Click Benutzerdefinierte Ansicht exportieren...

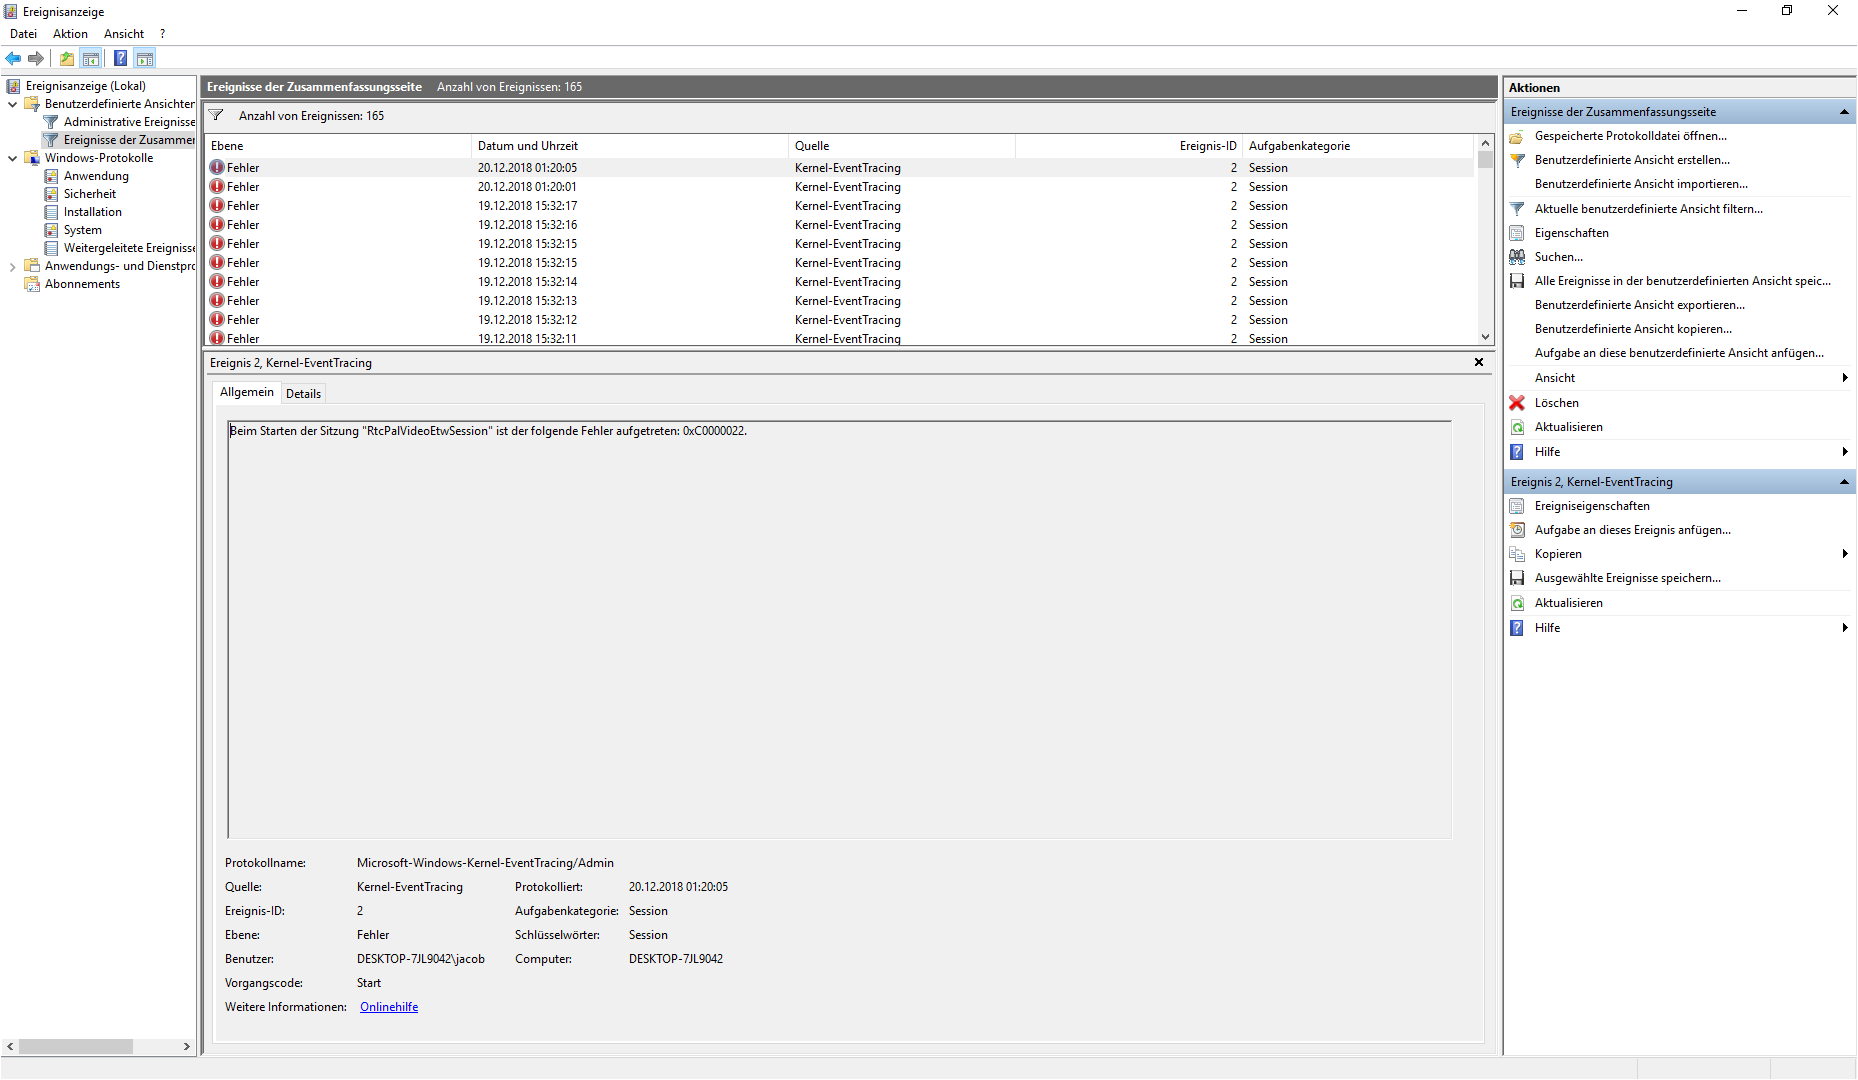point(1639,305)
